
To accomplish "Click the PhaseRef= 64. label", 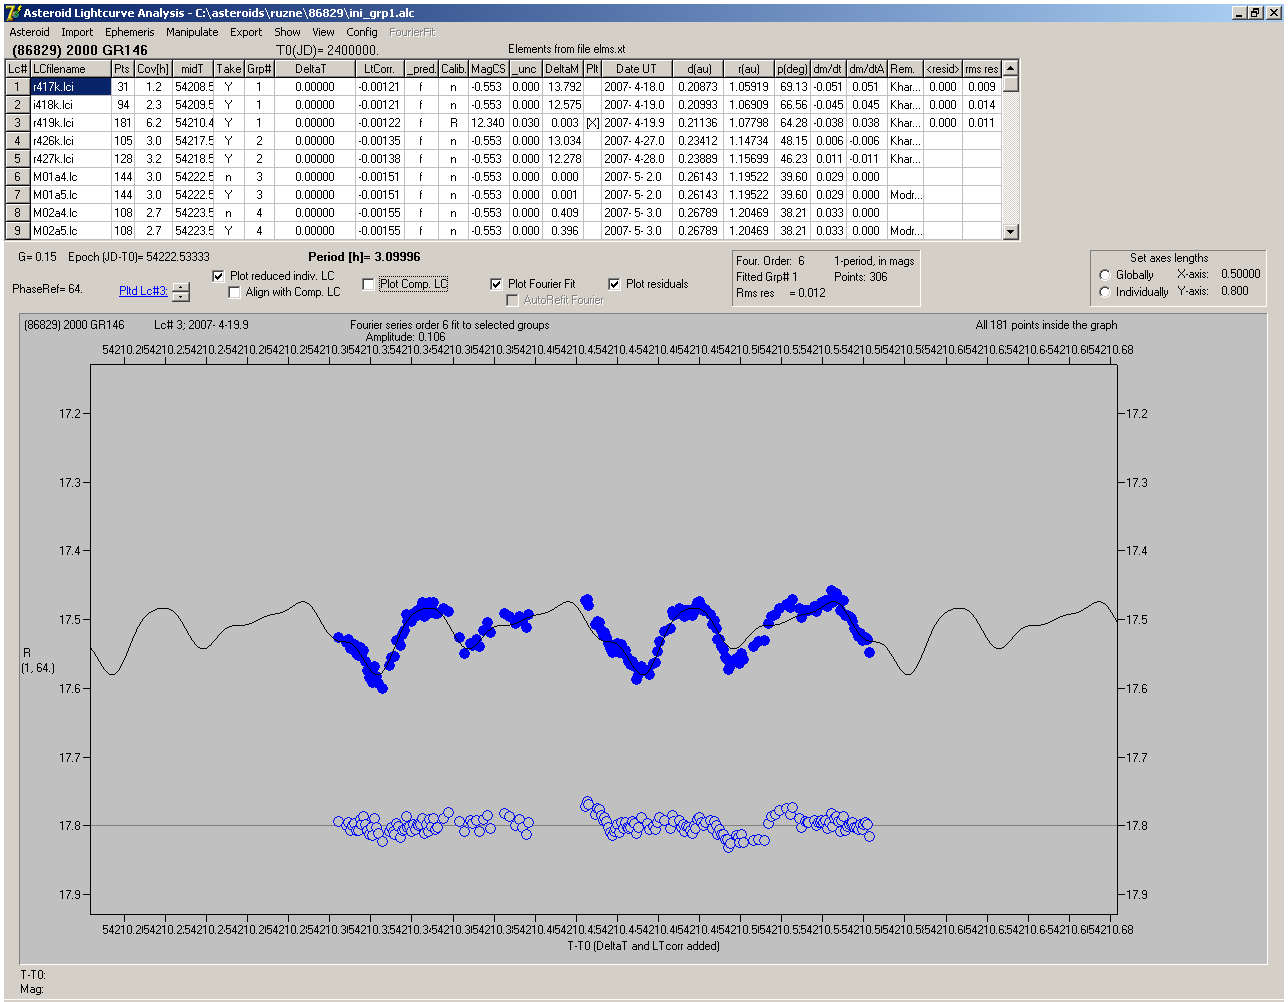I will pos(47,289).
